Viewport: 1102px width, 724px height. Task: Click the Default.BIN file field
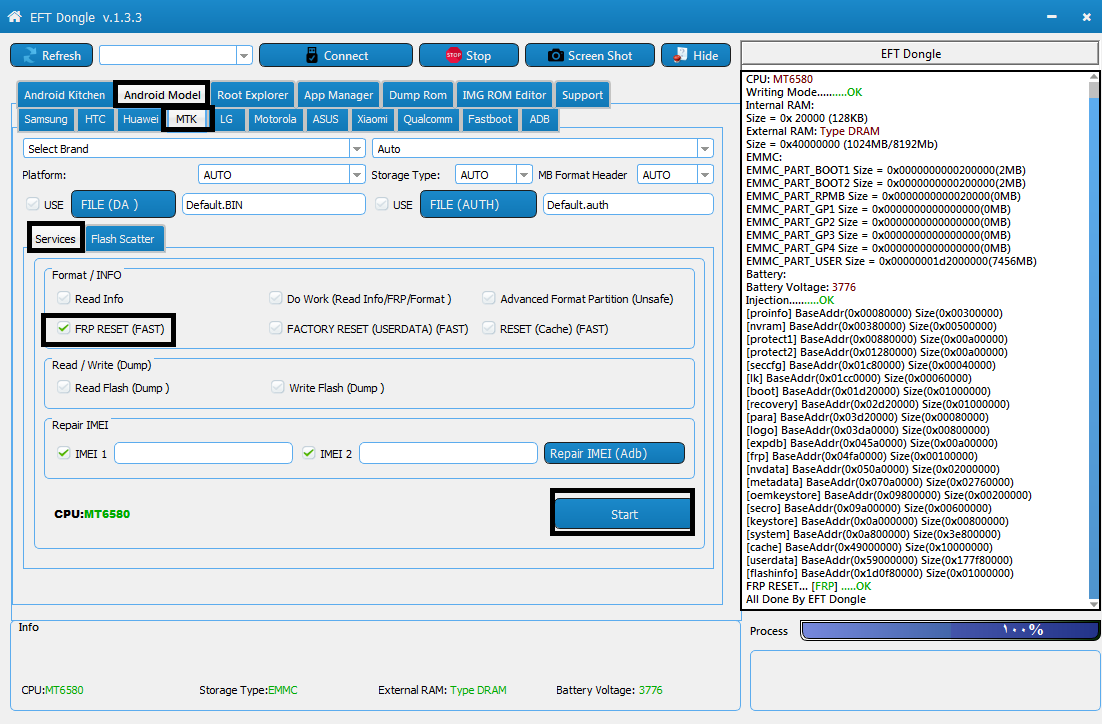273,205
